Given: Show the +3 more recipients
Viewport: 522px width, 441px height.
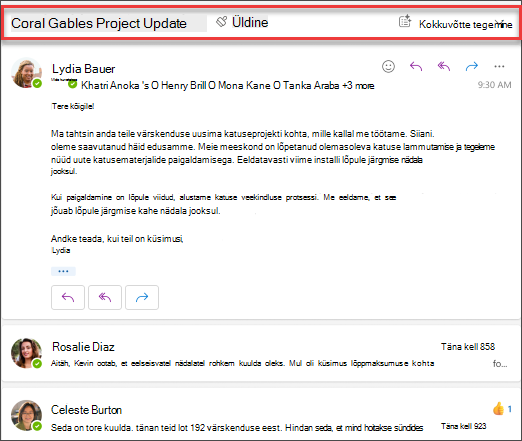Looking at the screenshot, I should click(x=358, y=86).
